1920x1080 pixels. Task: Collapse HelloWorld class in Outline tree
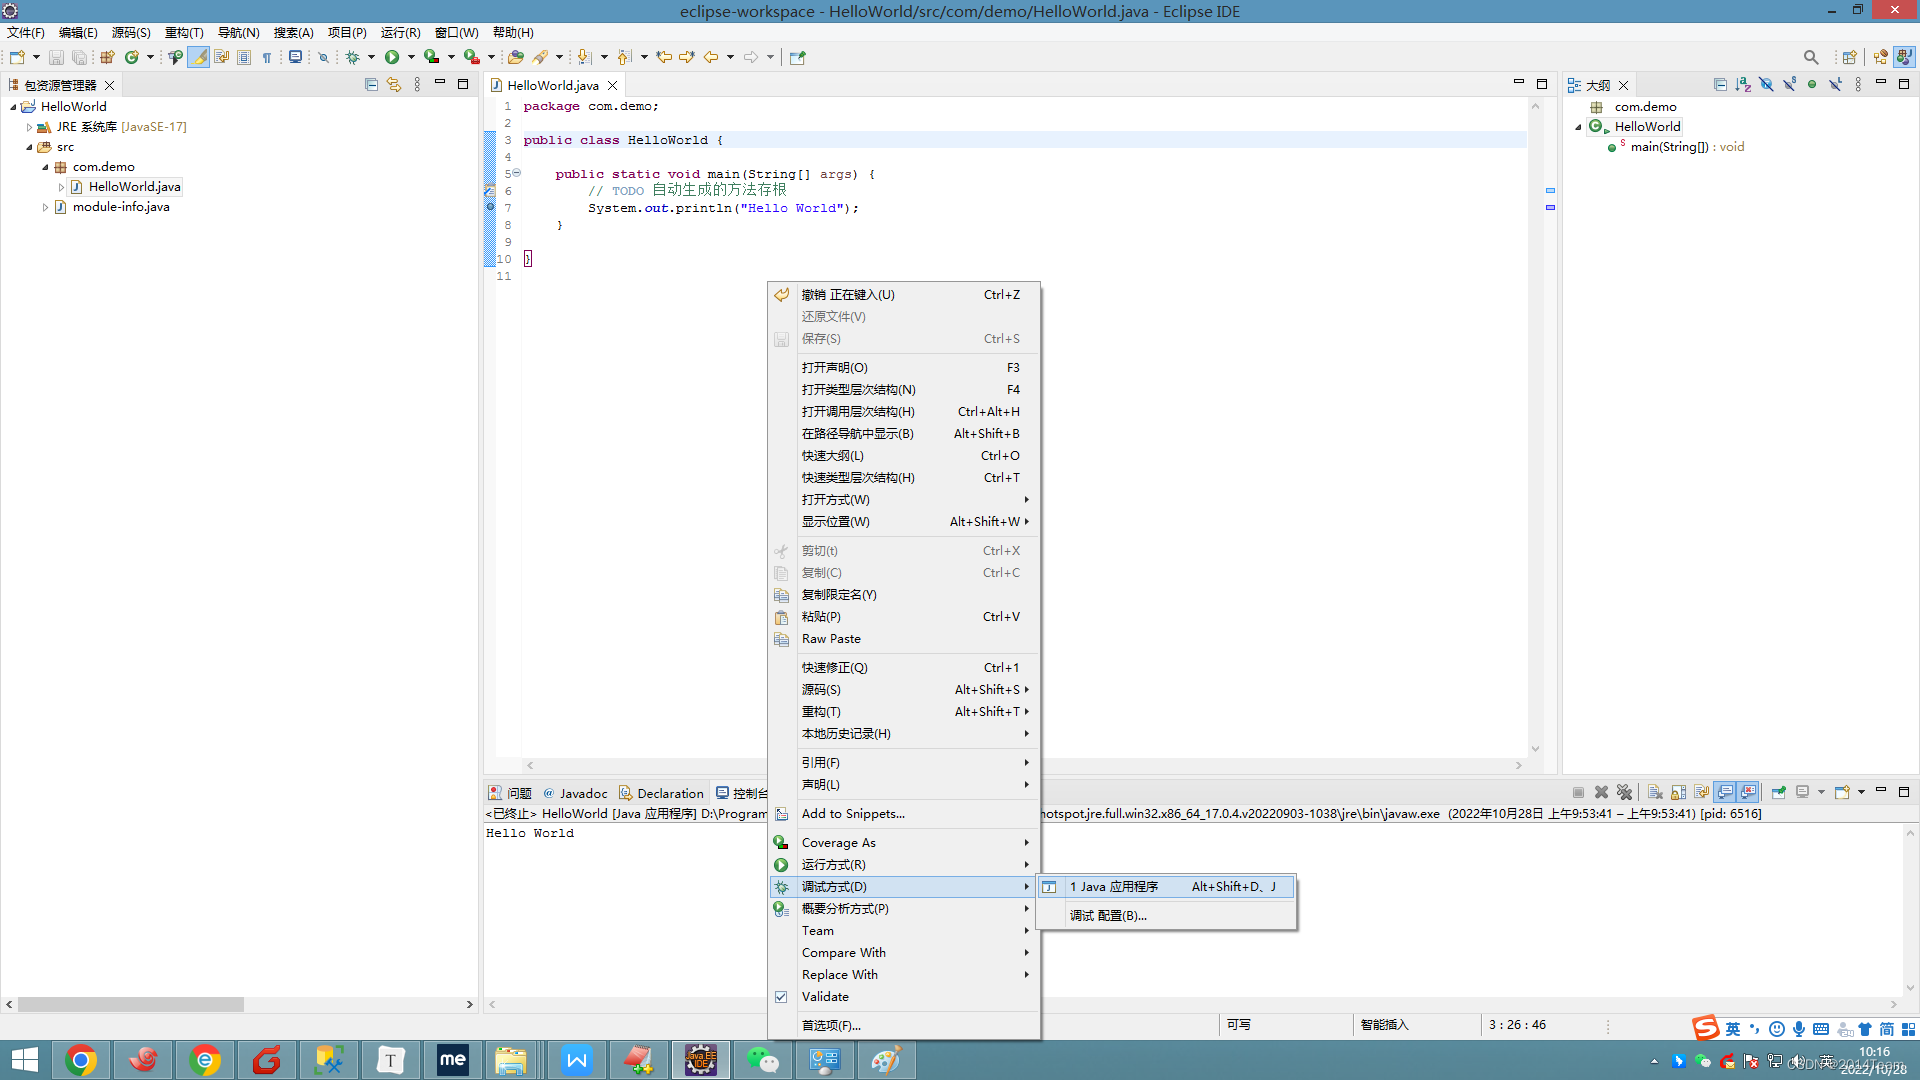1578,127
